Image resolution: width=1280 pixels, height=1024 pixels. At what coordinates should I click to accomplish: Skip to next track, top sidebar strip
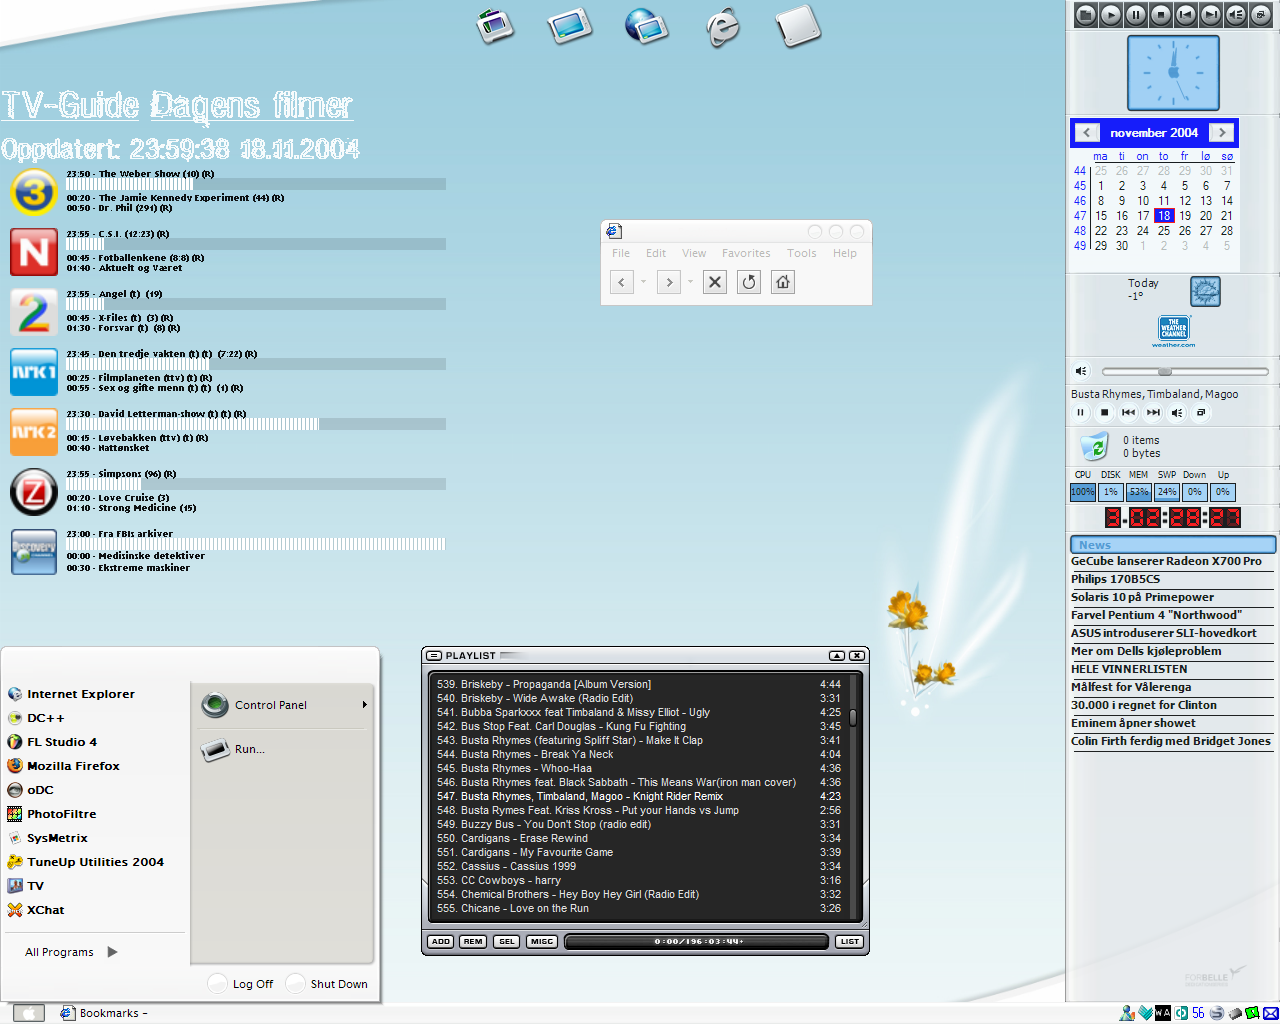1211,14
